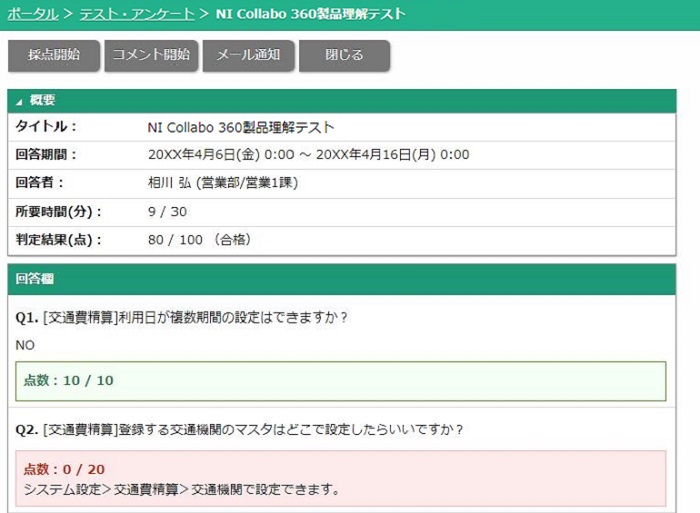
Task: Click the Q1 score 10 / 10 box
Action: pos(341,381)
